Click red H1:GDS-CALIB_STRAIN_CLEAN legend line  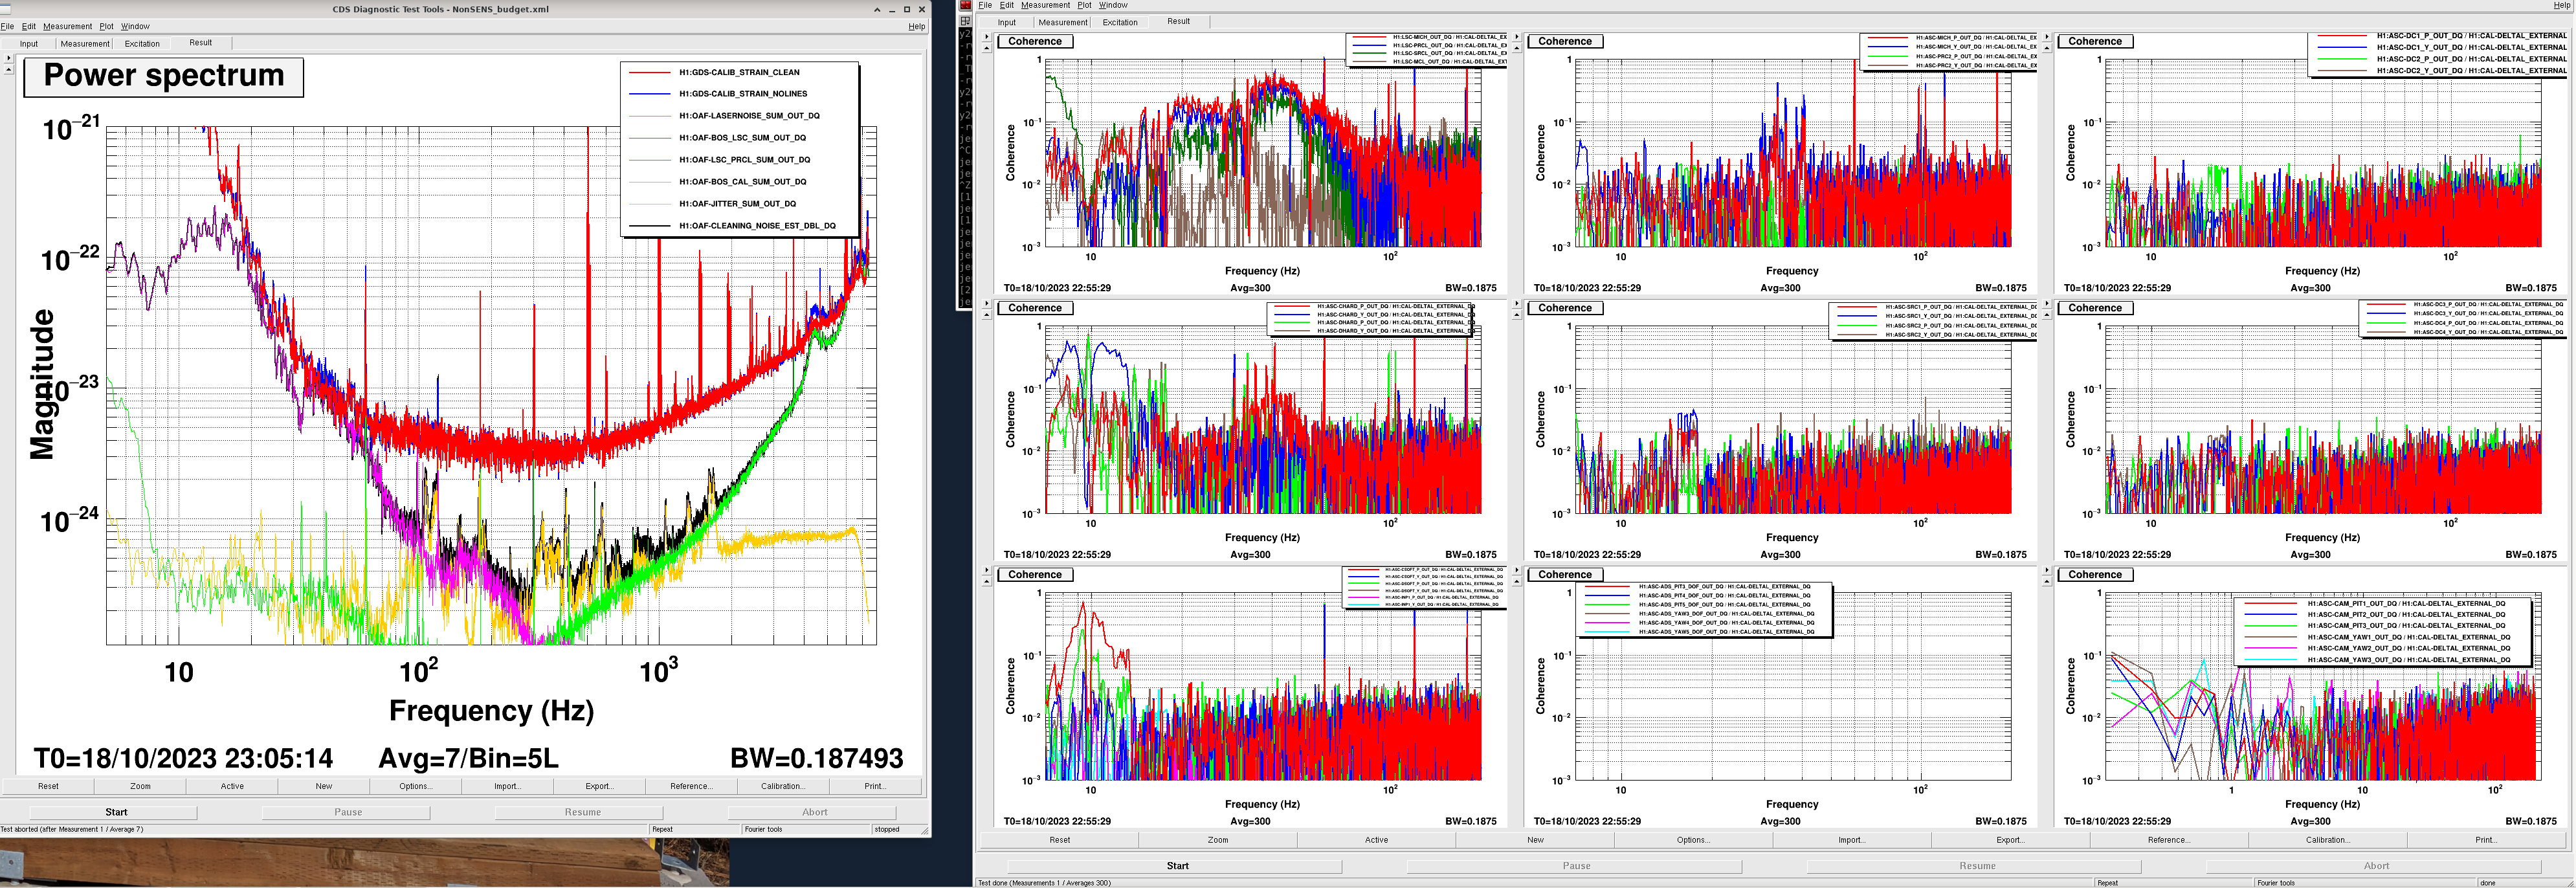click(x=649, y=72)
